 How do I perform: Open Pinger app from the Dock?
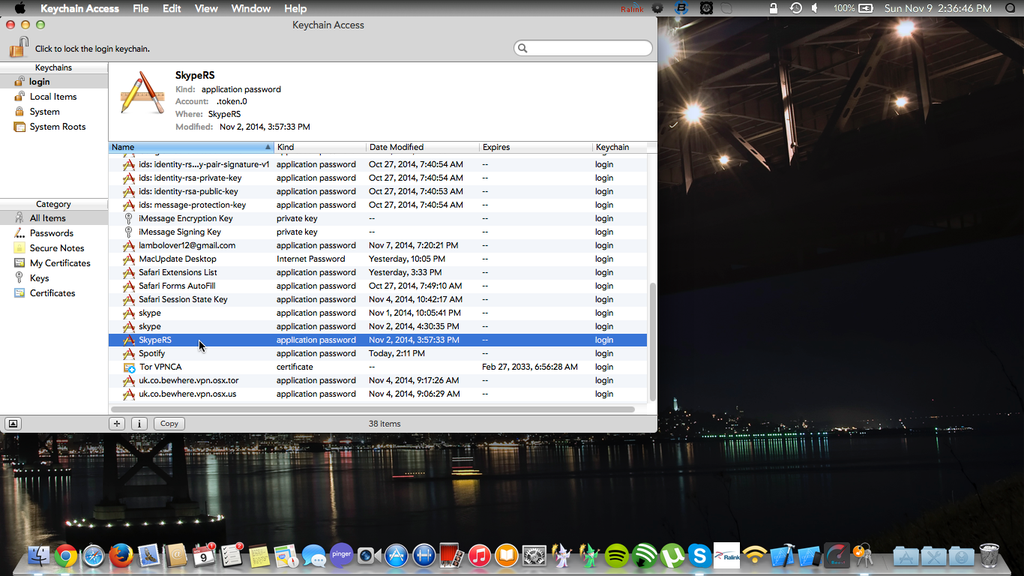click(342, 554)
